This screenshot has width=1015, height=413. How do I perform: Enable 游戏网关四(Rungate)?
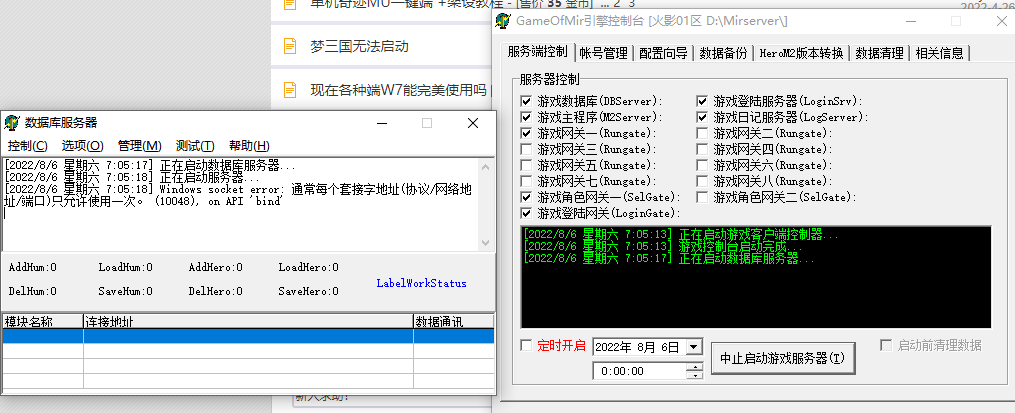[702, 149]
